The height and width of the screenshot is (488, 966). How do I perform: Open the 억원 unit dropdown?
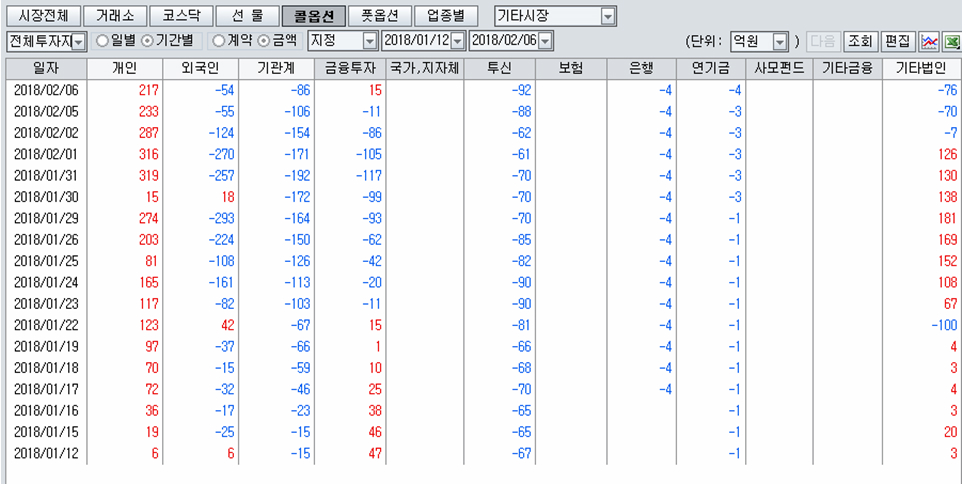pyautogui.click(x=780, y=41)
